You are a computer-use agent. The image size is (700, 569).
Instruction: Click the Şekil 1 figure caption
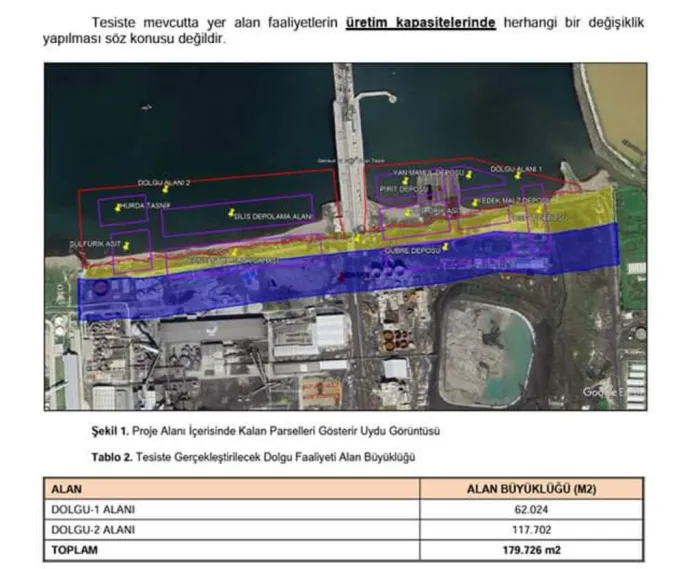click(266, 431)
